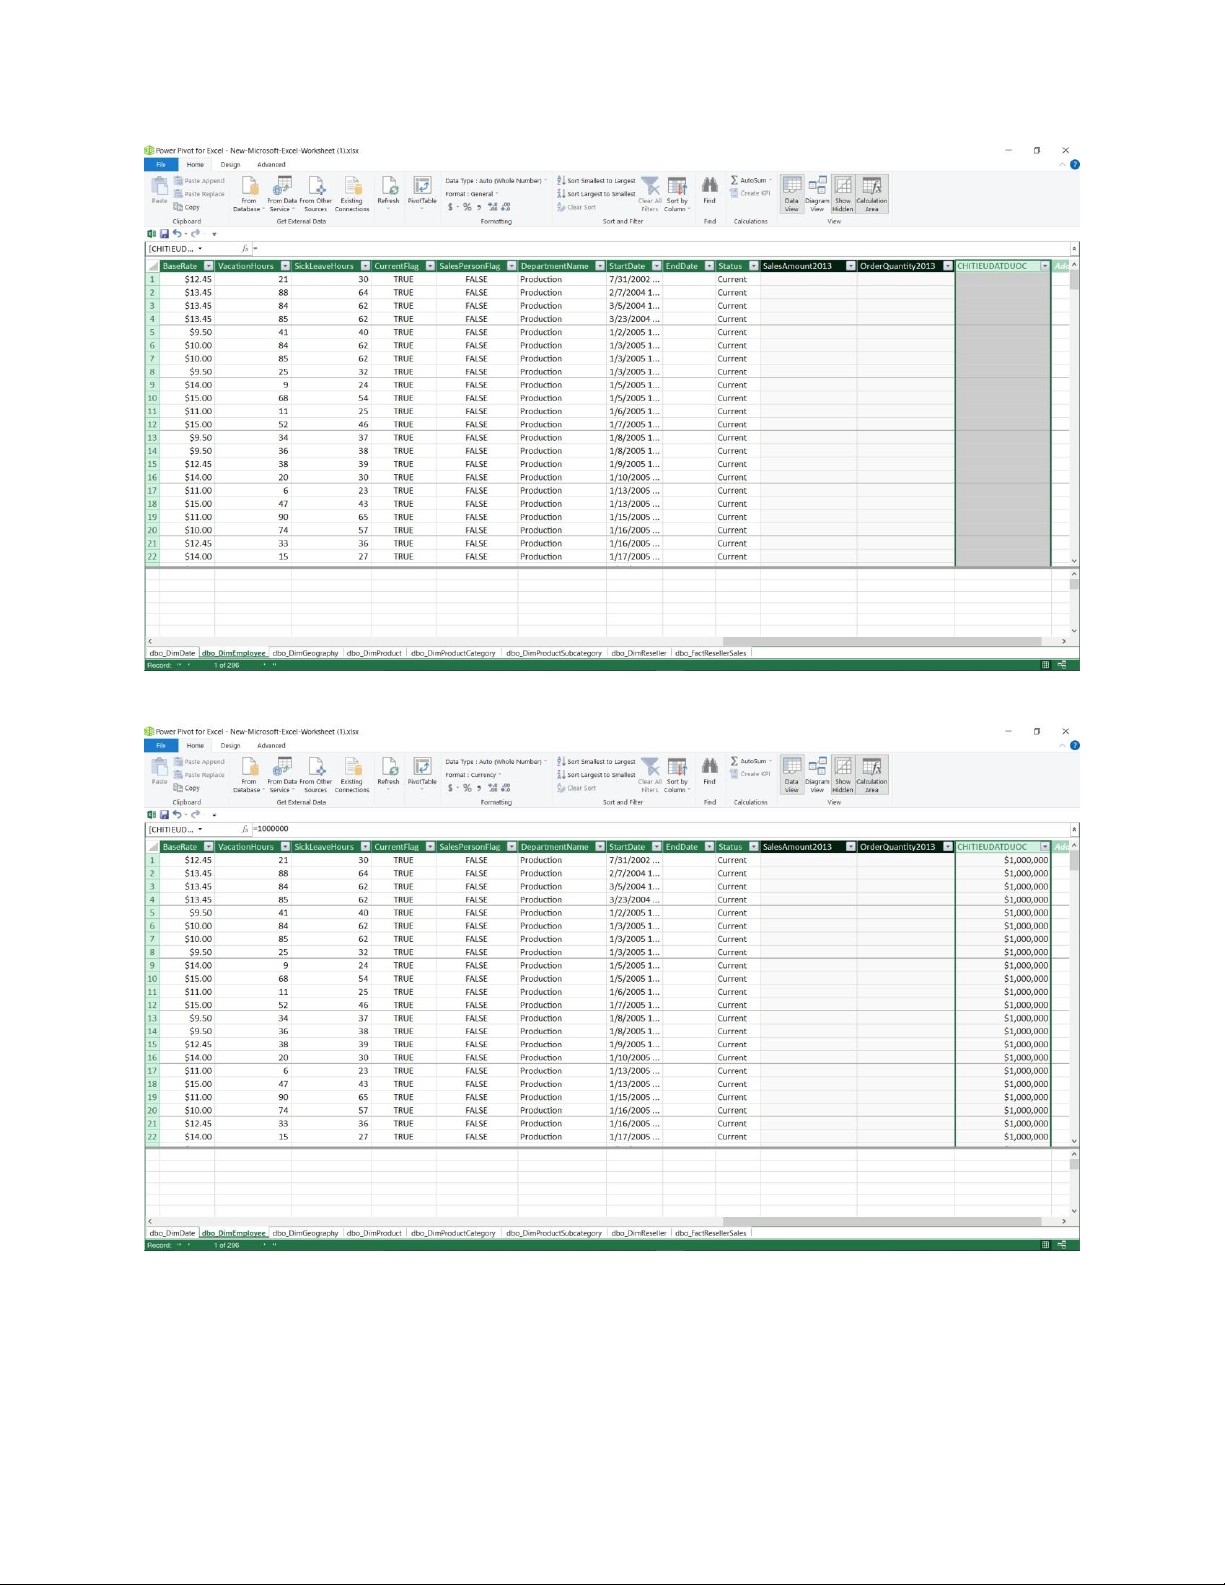Click the AutoSum sigma icon in lower window
Viewport: 1225px width, 1585px height.
(x=734, y=761)
